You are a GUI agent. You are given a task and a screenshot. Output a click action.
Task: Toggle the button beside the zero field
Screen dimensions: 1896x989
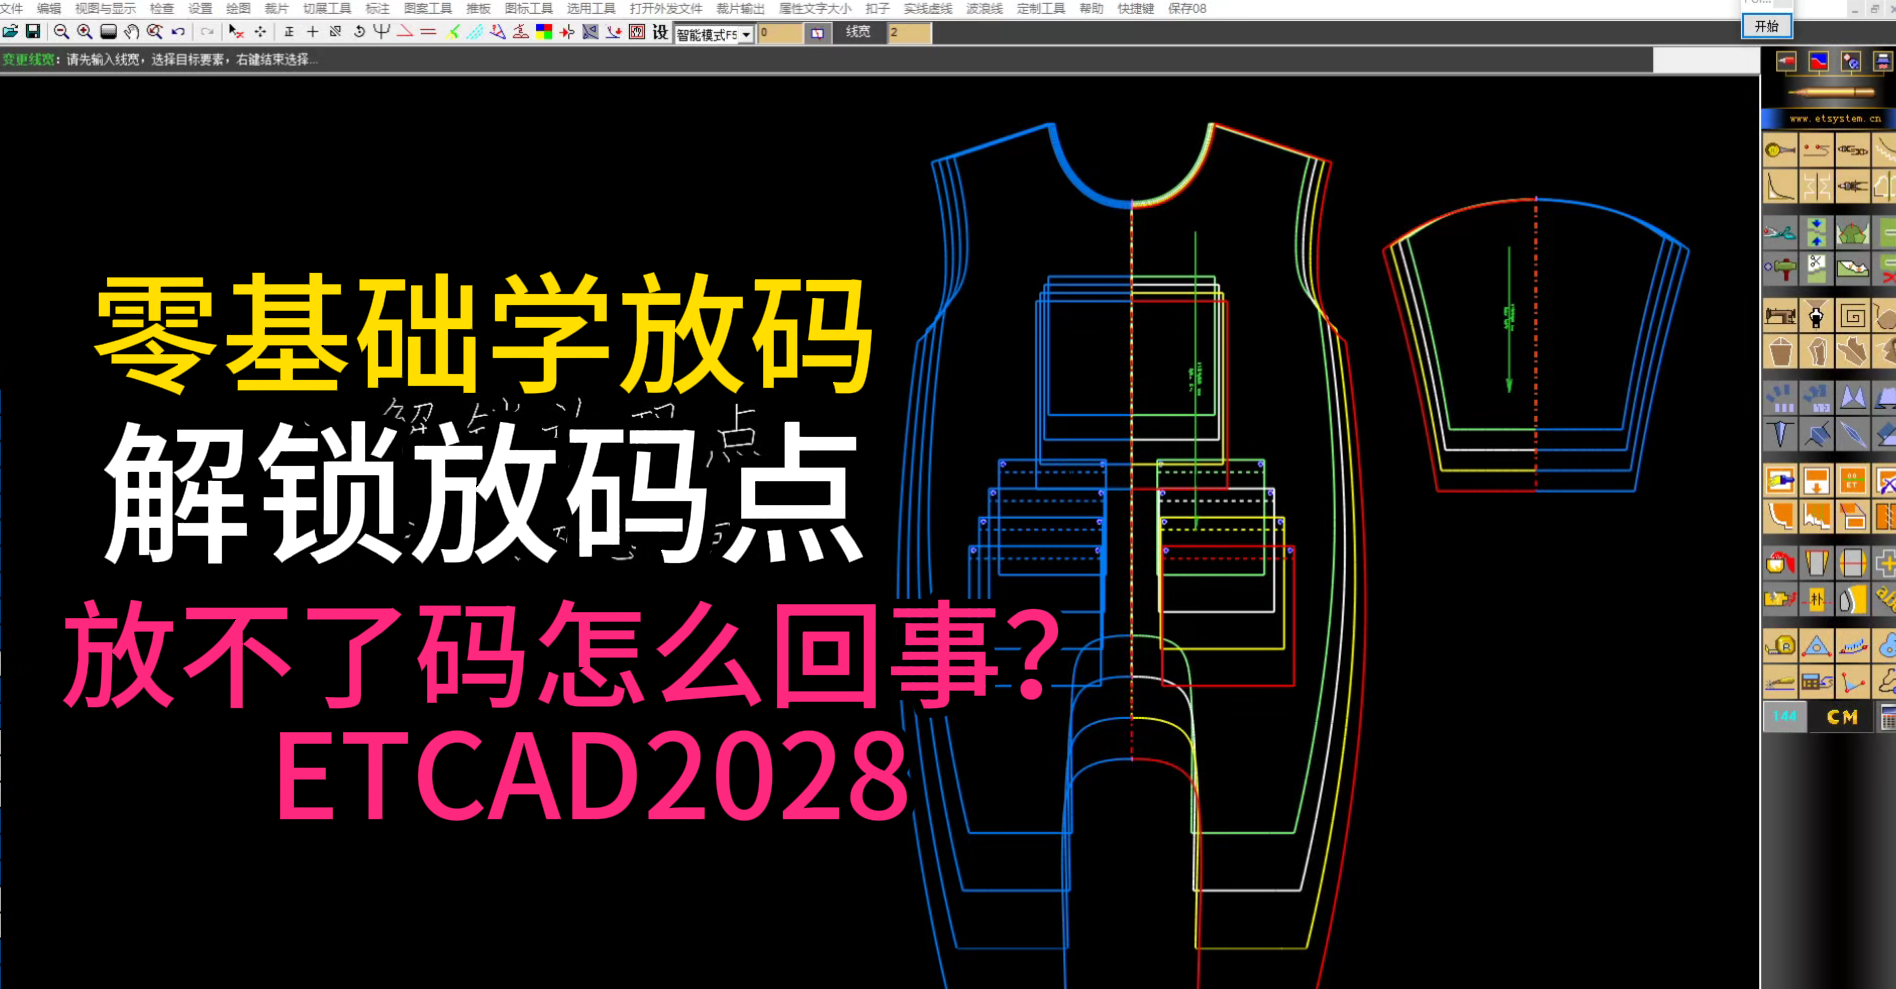pos(818,33)
